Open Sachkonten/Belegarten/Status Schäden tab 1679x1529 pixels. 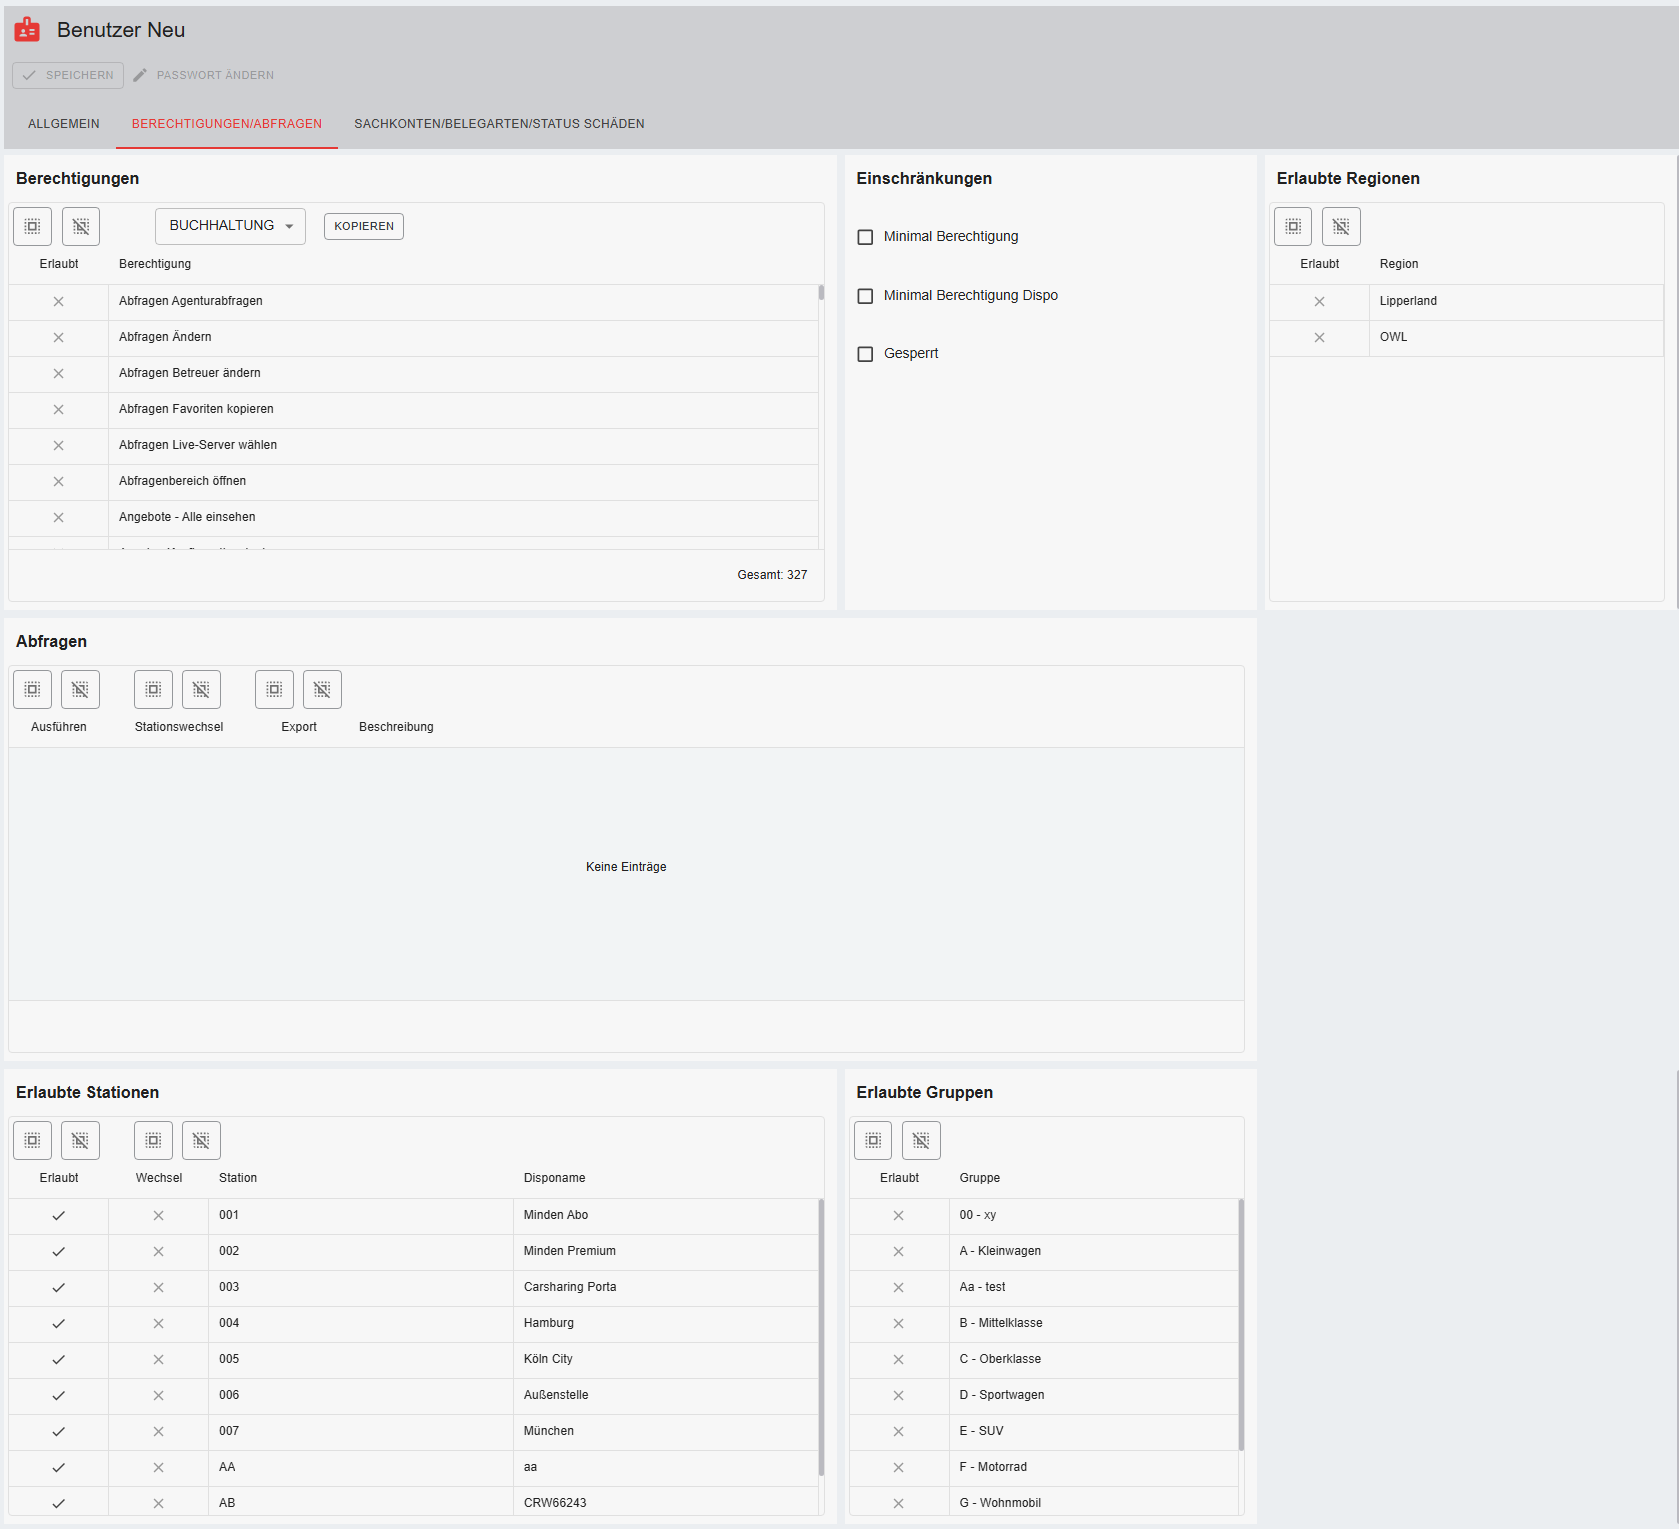click(499, 124)
